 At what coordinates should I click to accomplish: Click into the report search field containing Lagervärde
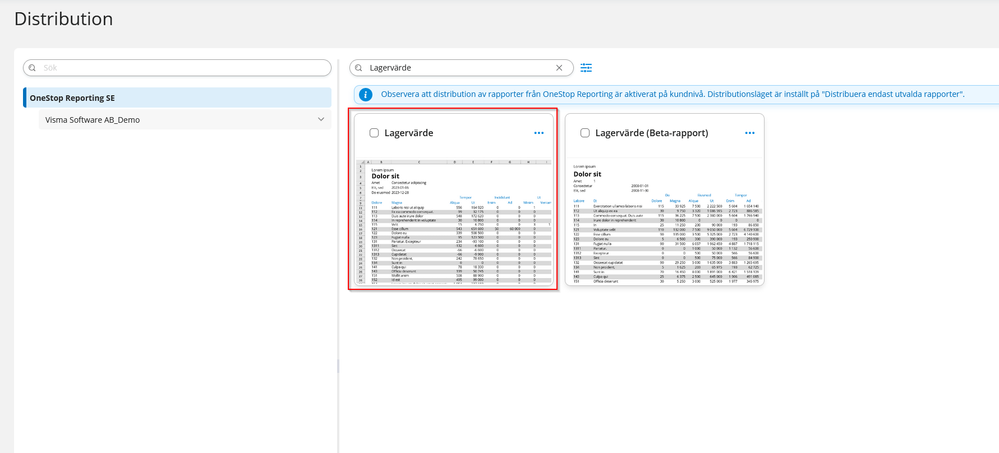[x=455, y=68]
